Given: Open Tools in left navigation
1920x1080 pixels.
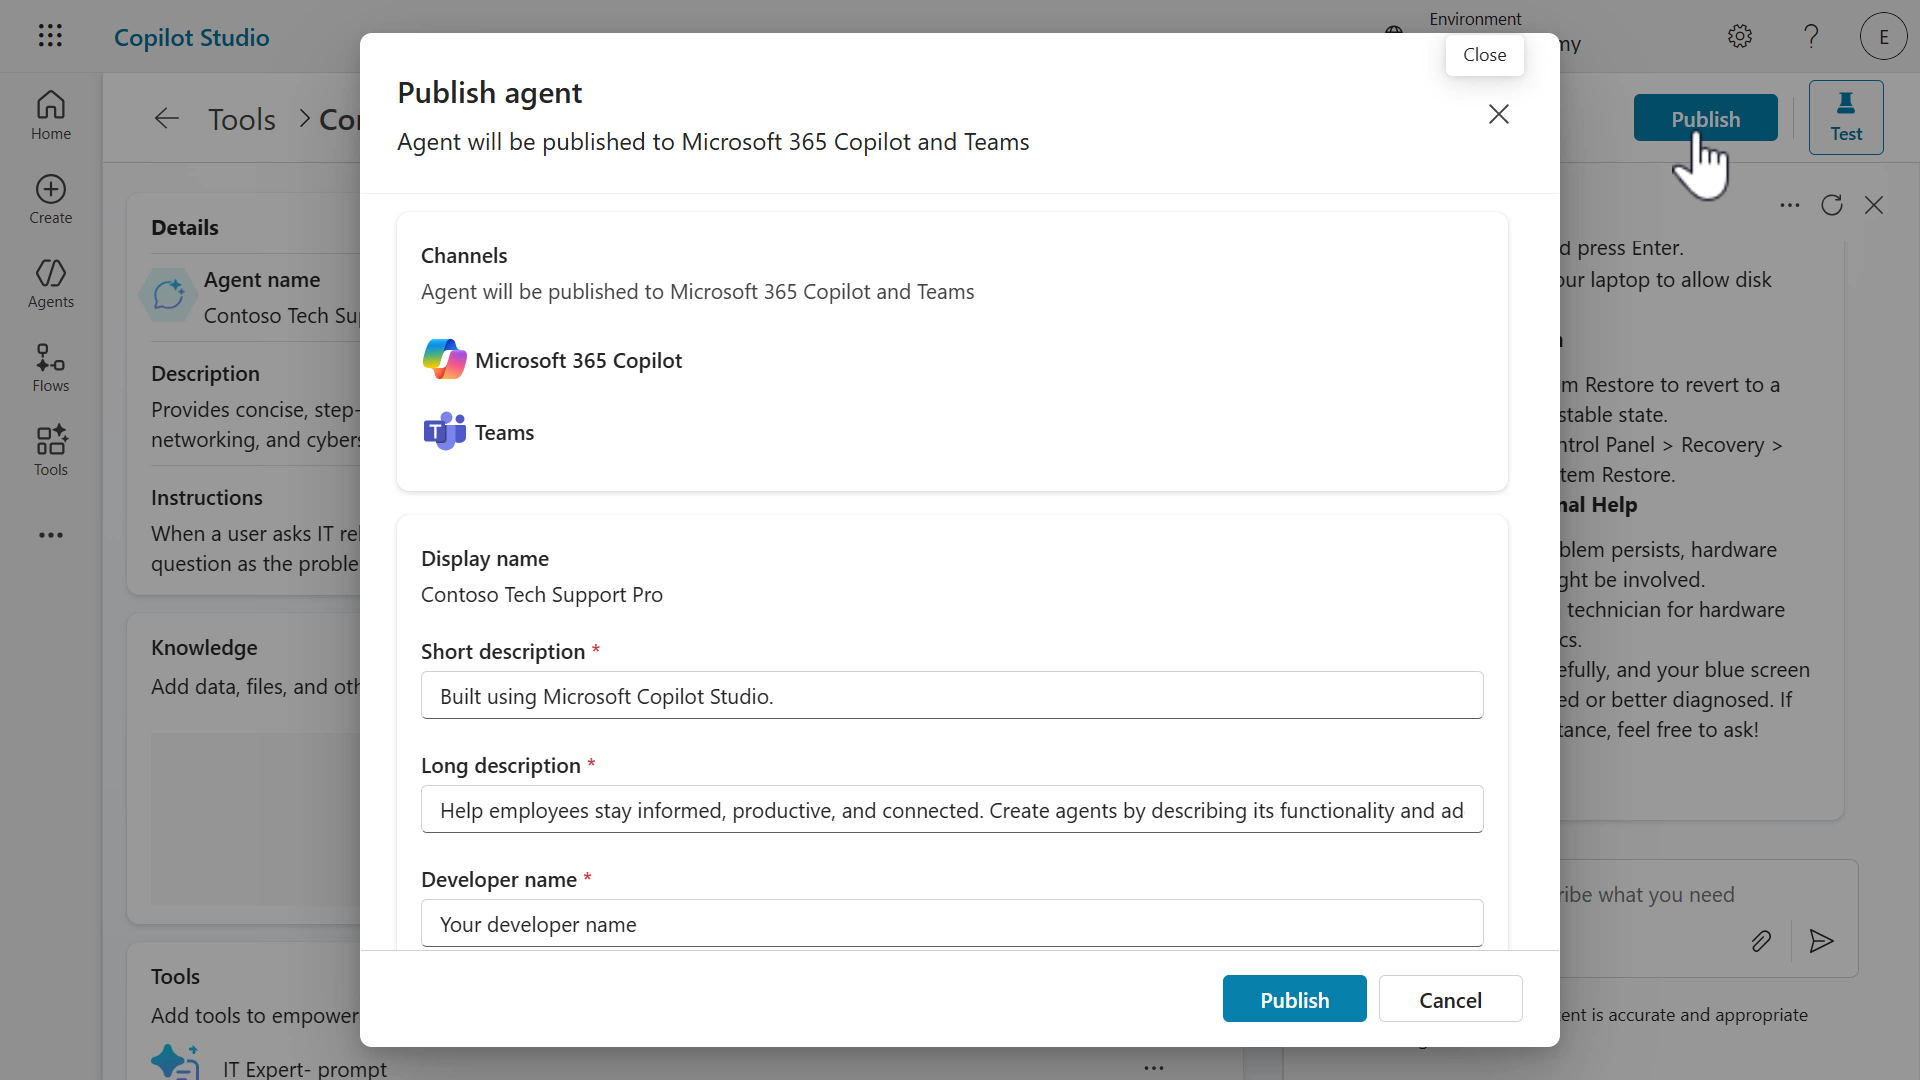Looking at the screenshot, I should point(51,452).
